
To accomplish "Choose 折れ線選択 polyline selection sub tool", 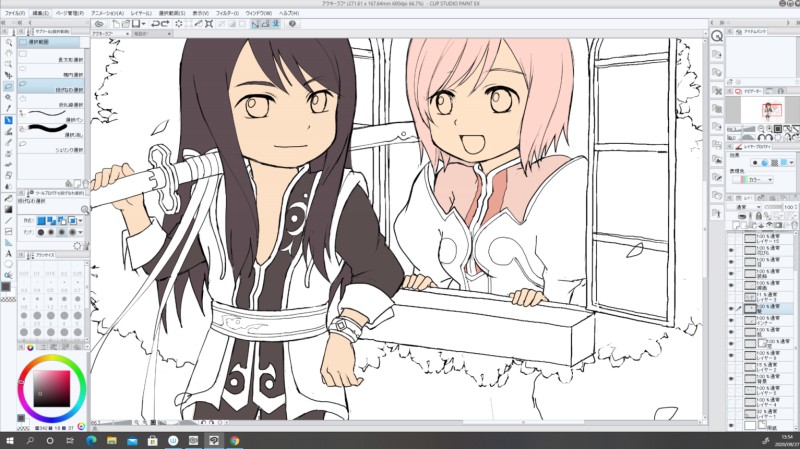I will point(51,101).
